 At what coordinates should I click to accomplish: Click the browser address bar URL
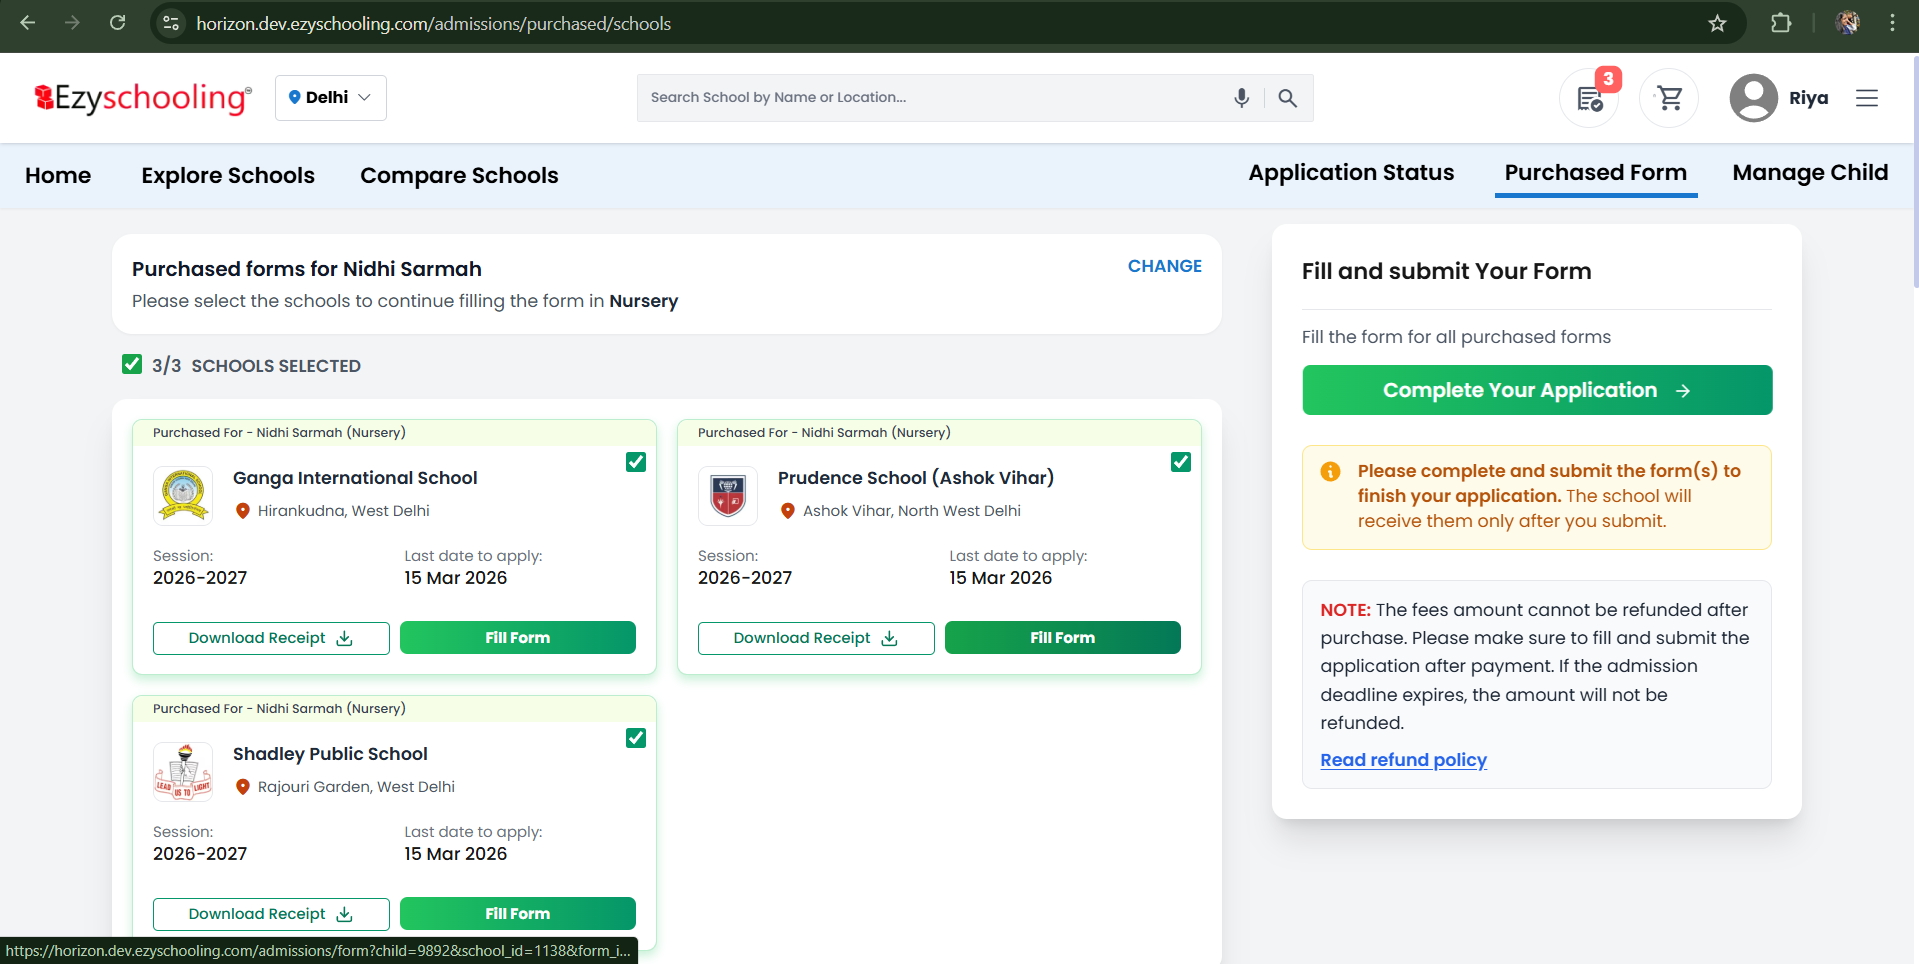(x=433, y=23)
